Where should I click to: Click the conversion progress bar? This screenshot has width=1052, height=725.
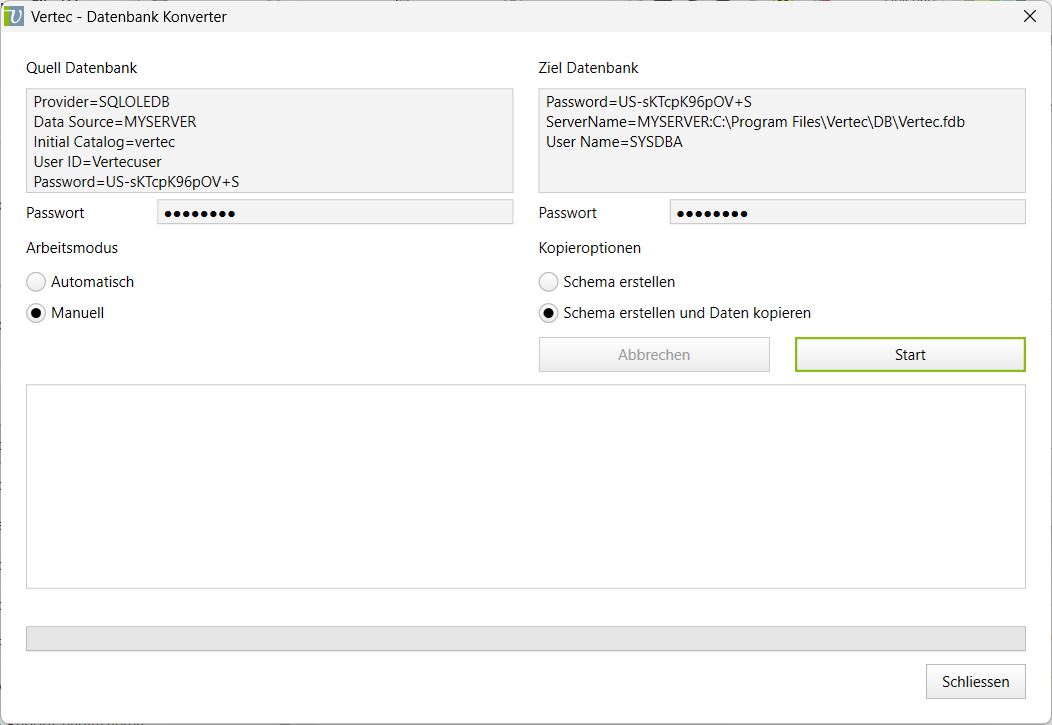(525, 638)
